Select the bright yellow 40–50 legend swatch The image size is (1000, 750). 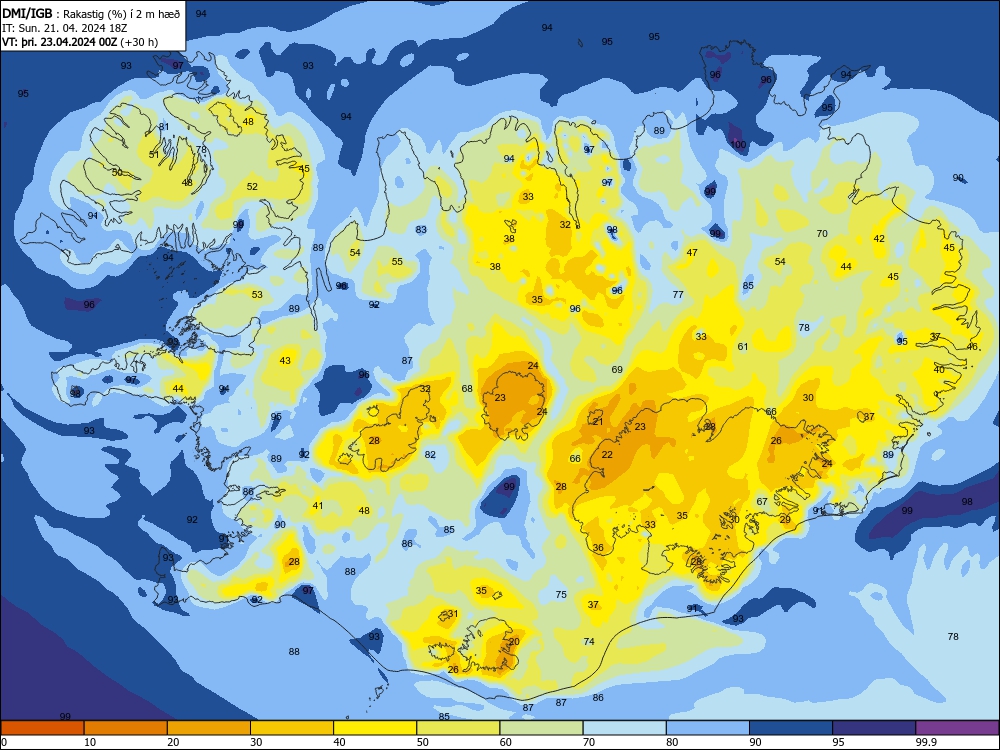(375, 728)
